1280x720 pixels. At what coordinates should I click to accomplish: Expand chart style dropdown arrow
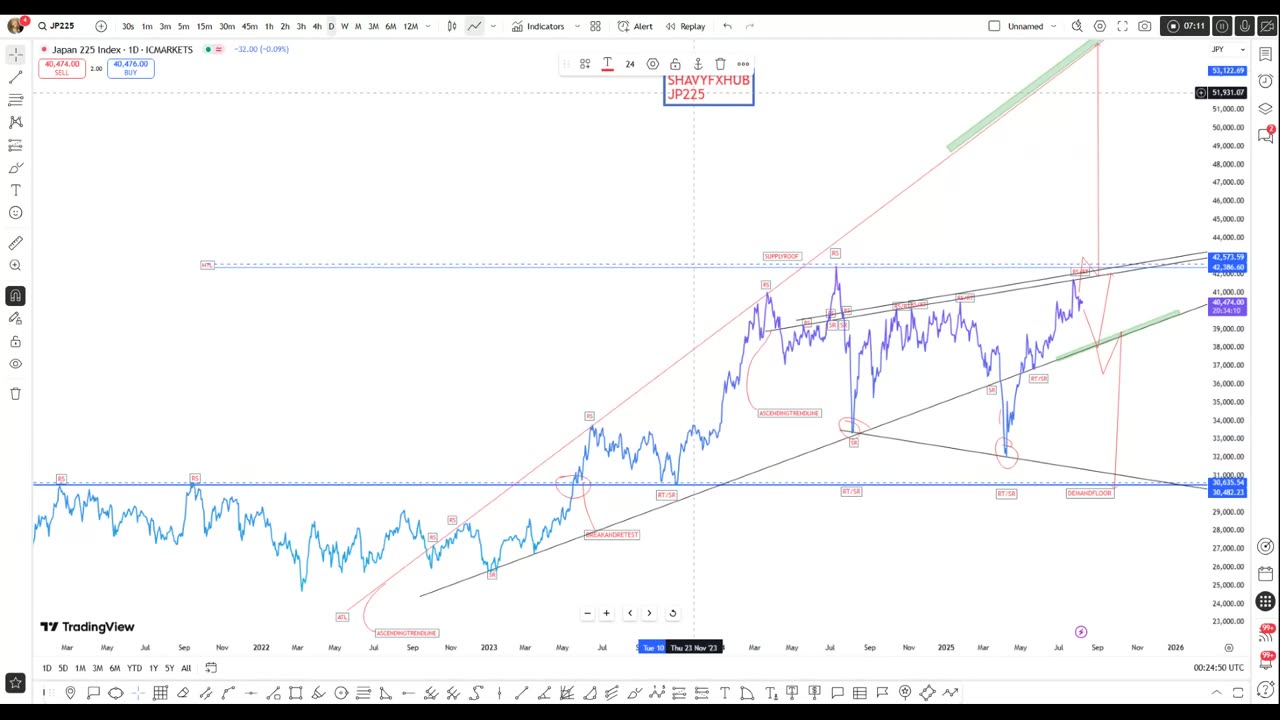coord(493,26)
